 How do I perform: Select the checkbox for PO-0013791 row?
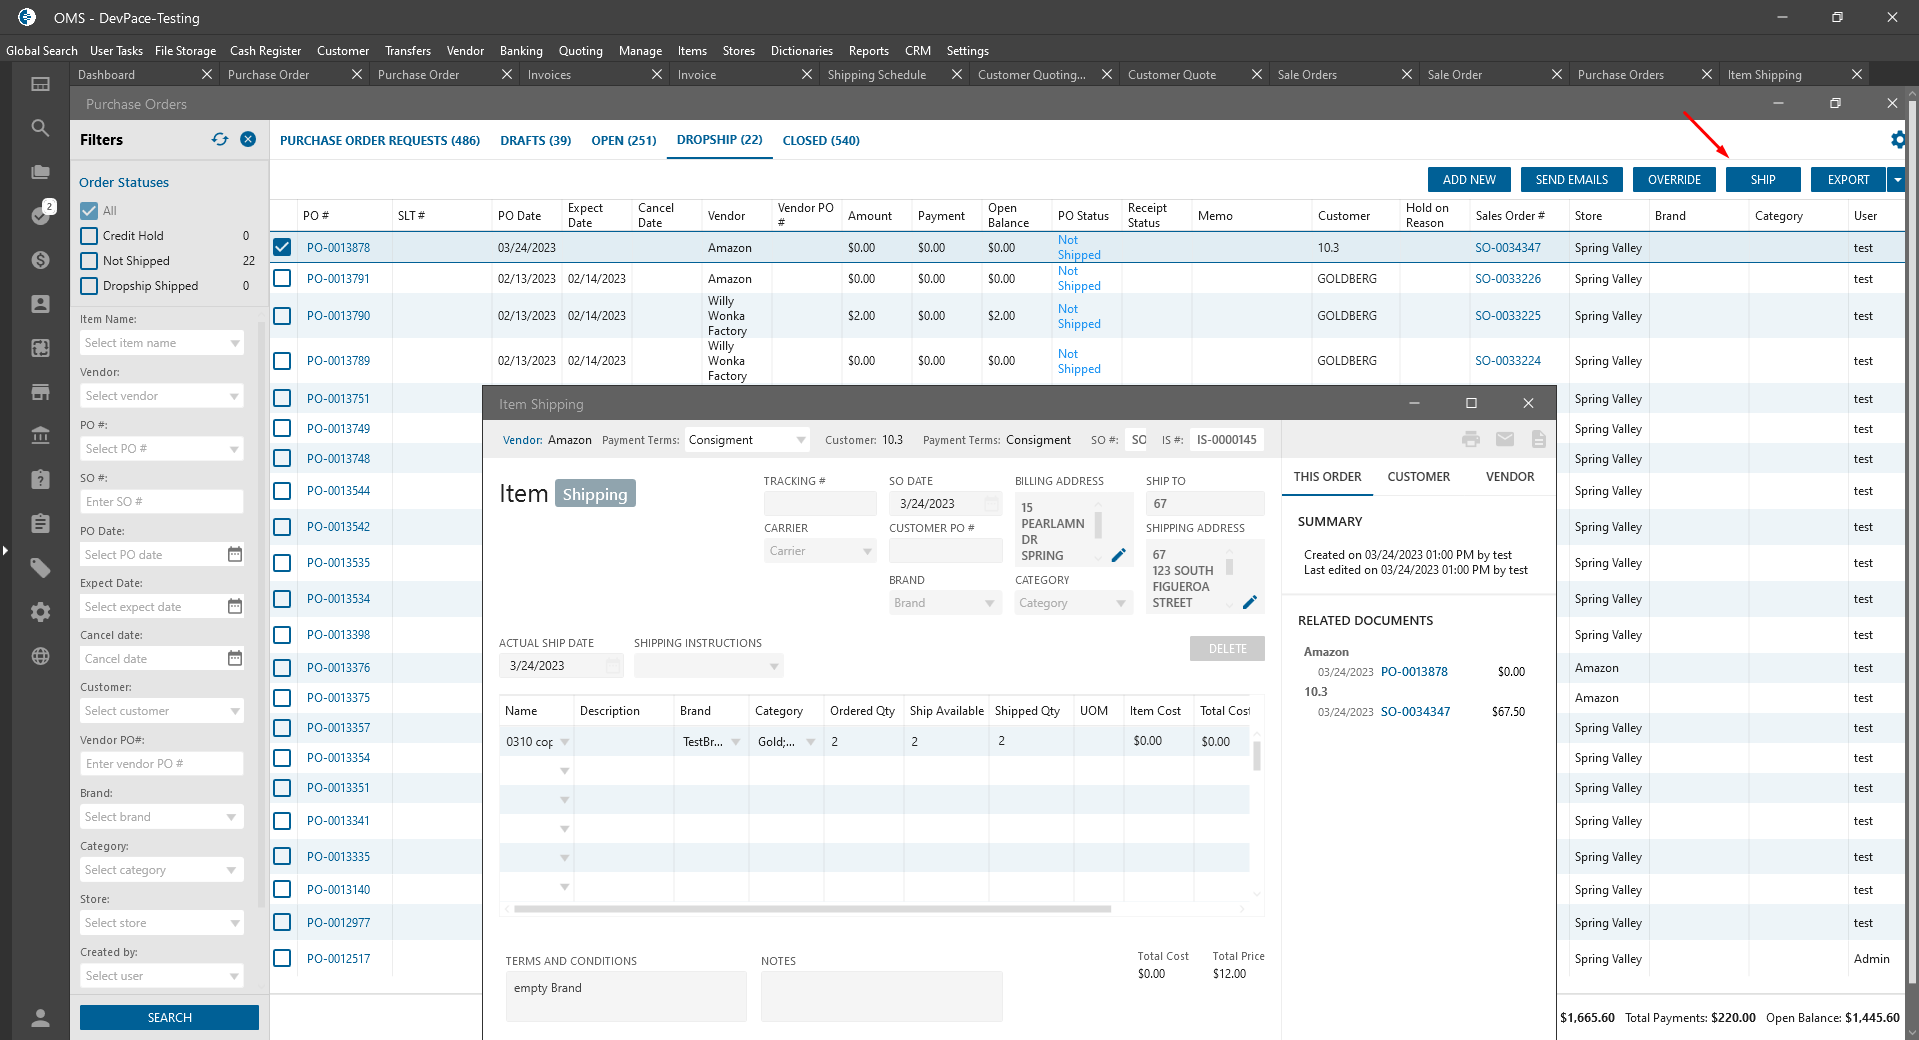point(282,278)
